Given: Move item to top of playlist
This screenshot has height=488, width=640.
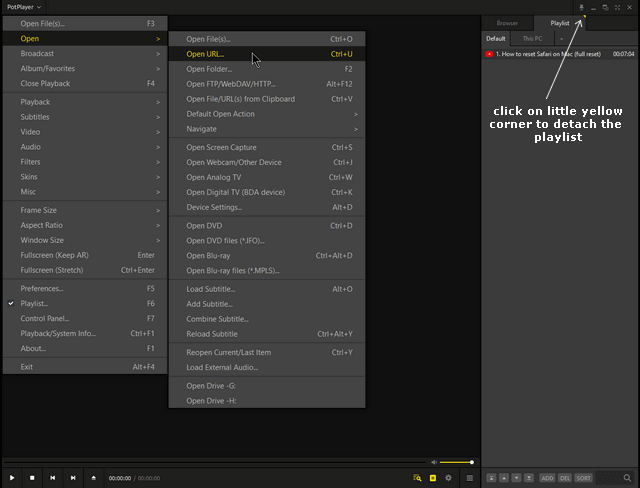Looking at the screenshot, I should coord(491,478).
